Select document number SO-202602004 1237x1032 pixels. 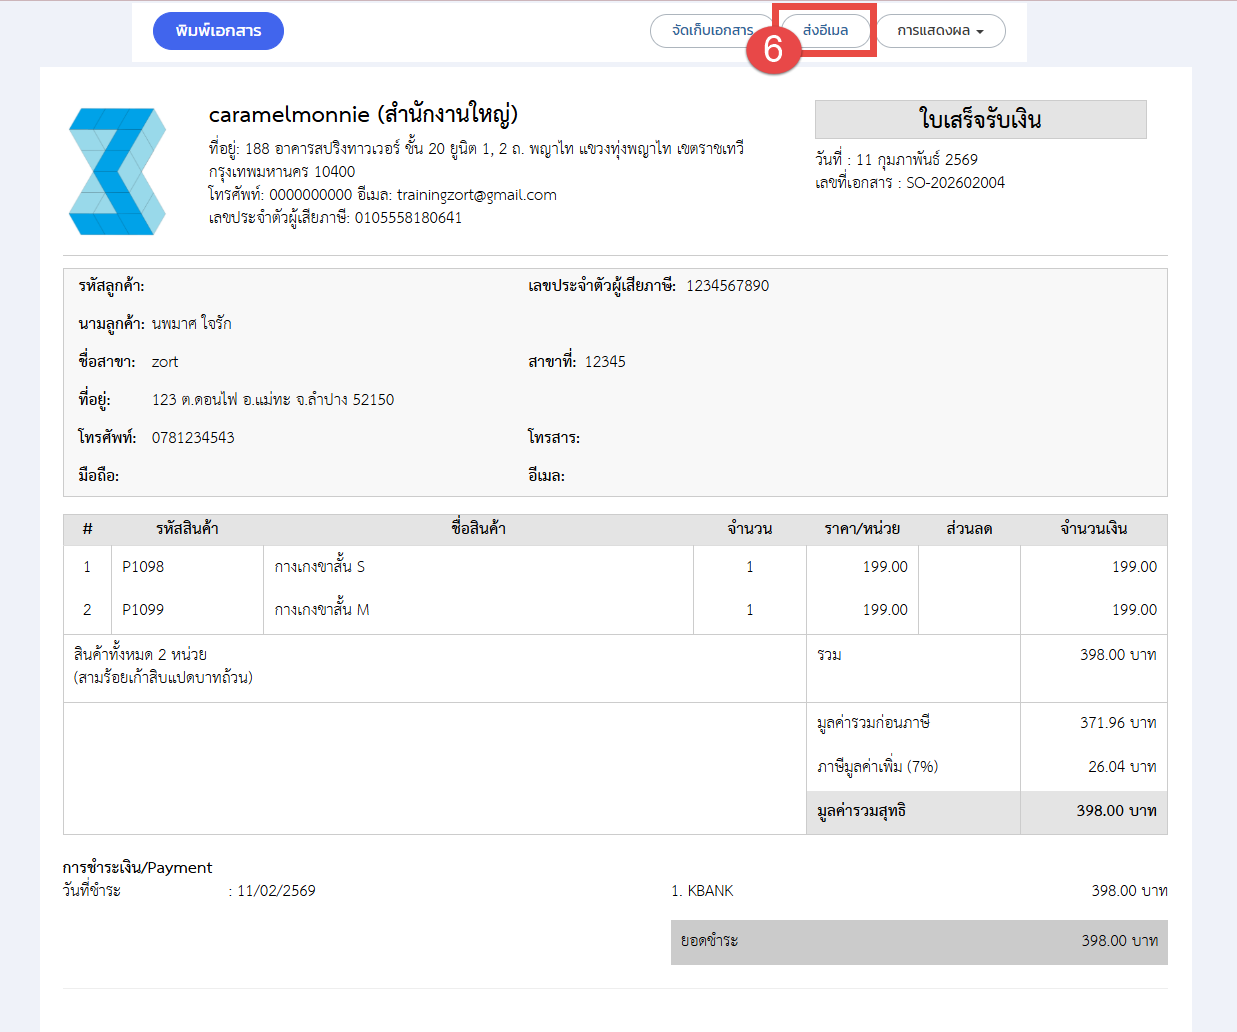tap(955, 183)
